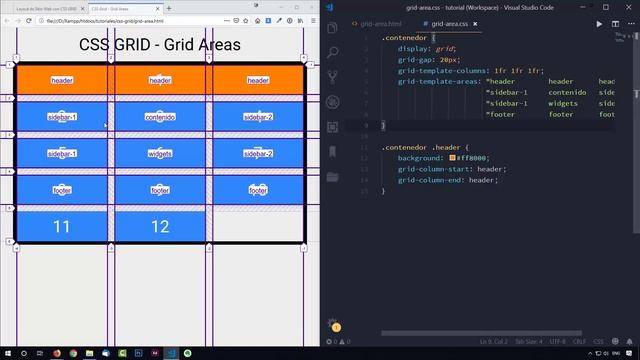The height and width of the screenshot is (360, 640).
Task: Open Firefox hamburger menu
Action: pyautogui.click(x=313, y=20)
